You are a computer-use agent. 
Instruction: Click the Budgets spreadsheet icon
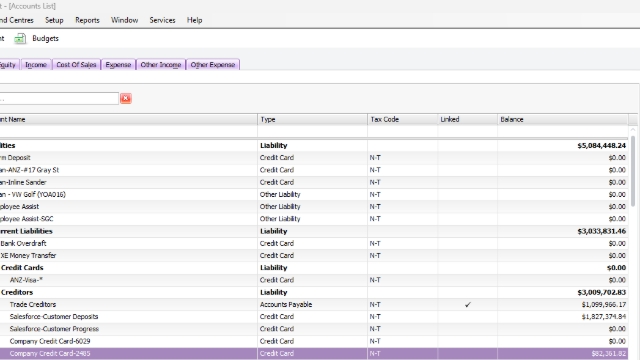coord(20,39)
